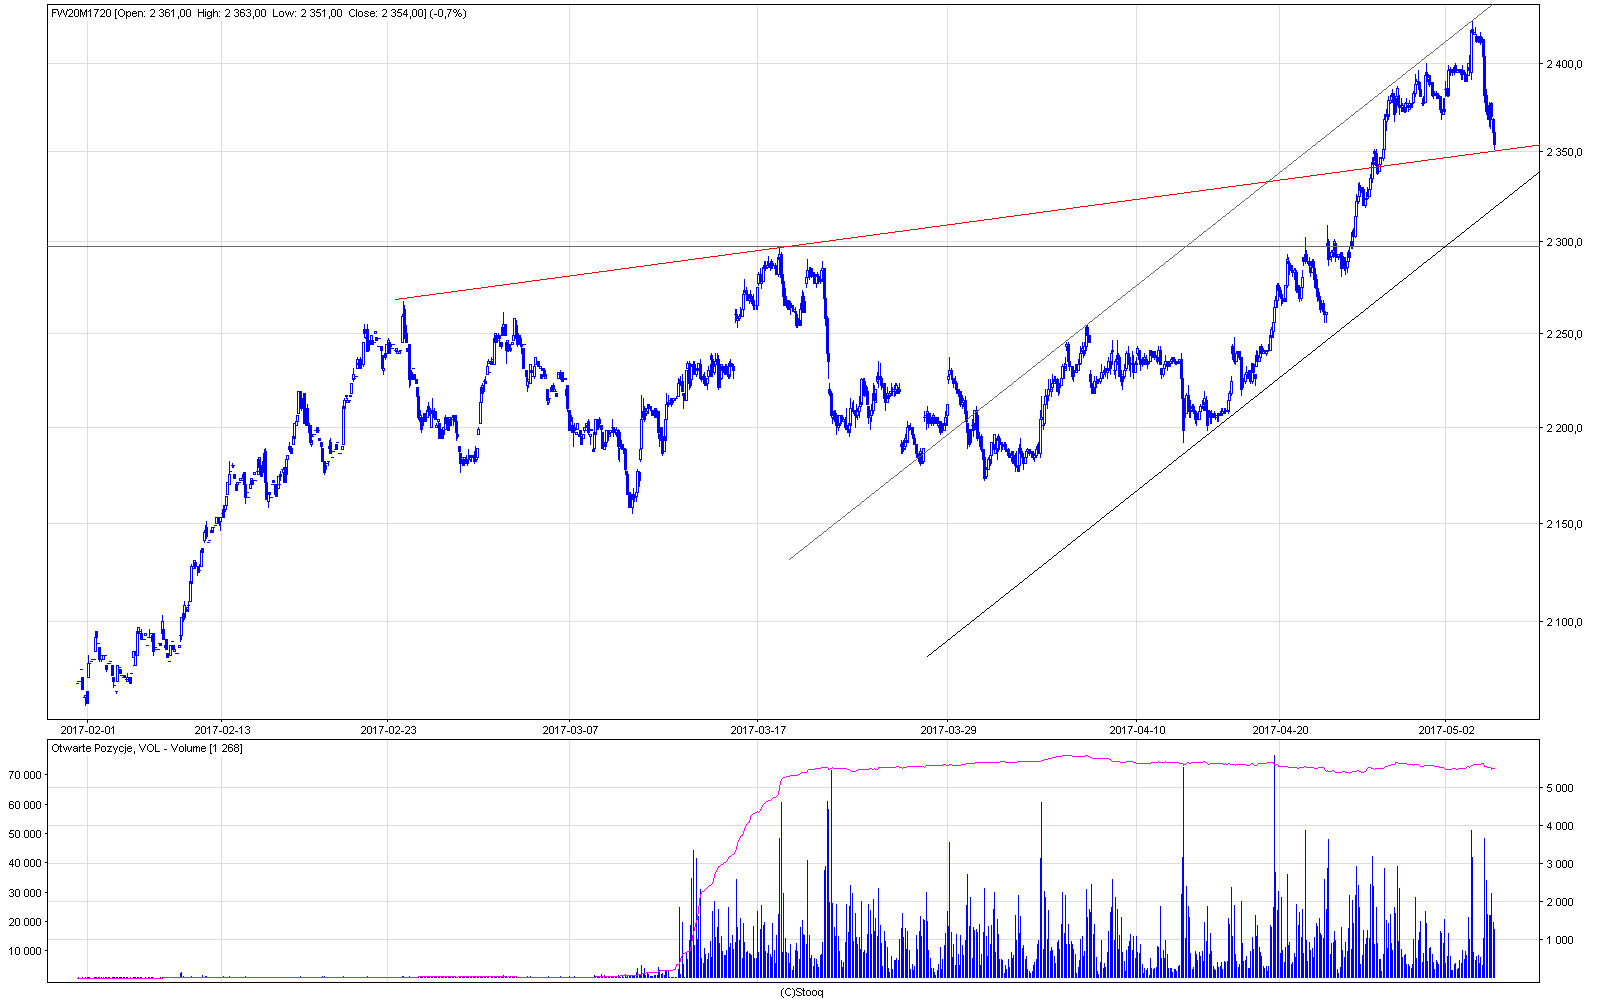
Task: Click the 2017-03-17 date label
Action: click(758, 730)
